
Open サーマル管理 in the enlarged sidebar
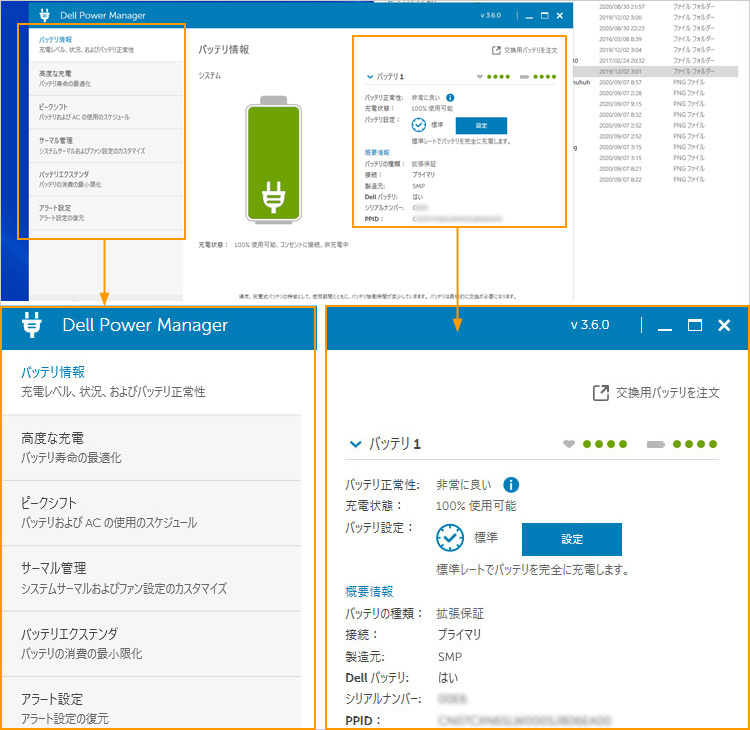pos(152,578)
